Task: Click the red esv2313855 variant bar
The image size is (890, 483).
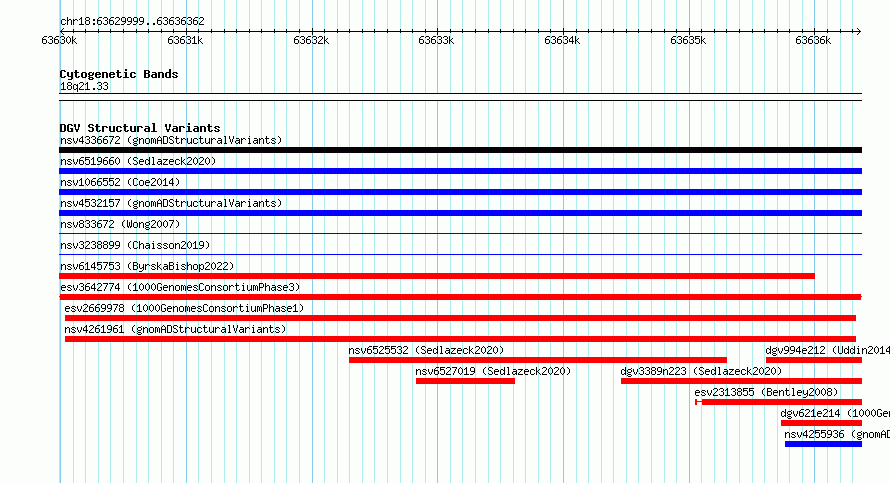Action: (779, 402)
